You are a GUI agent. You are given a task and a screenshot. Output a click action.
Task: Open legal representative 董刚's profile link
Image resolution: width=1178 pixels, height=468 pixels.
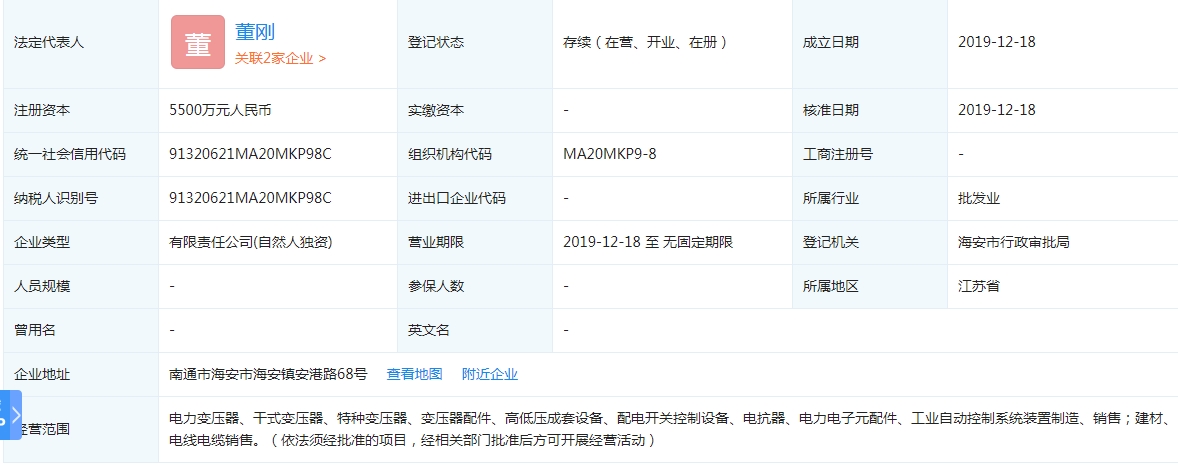click(x=255, y=33)
